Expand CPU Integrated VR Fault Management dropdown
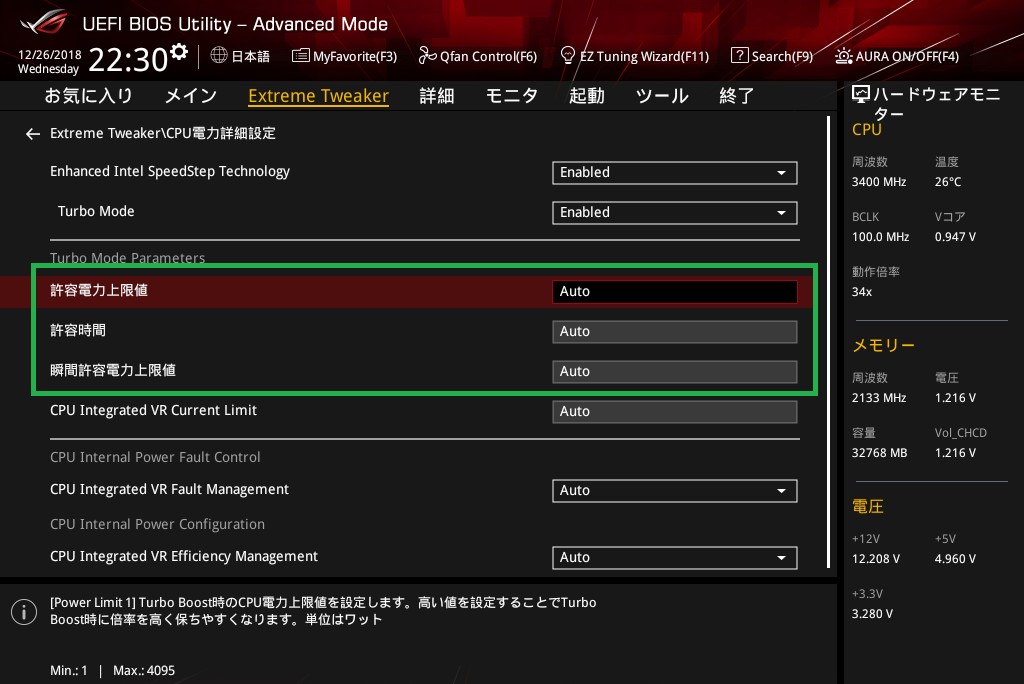Image resolution: width=1024 pixels, height=684 pixels. point(675,491)
